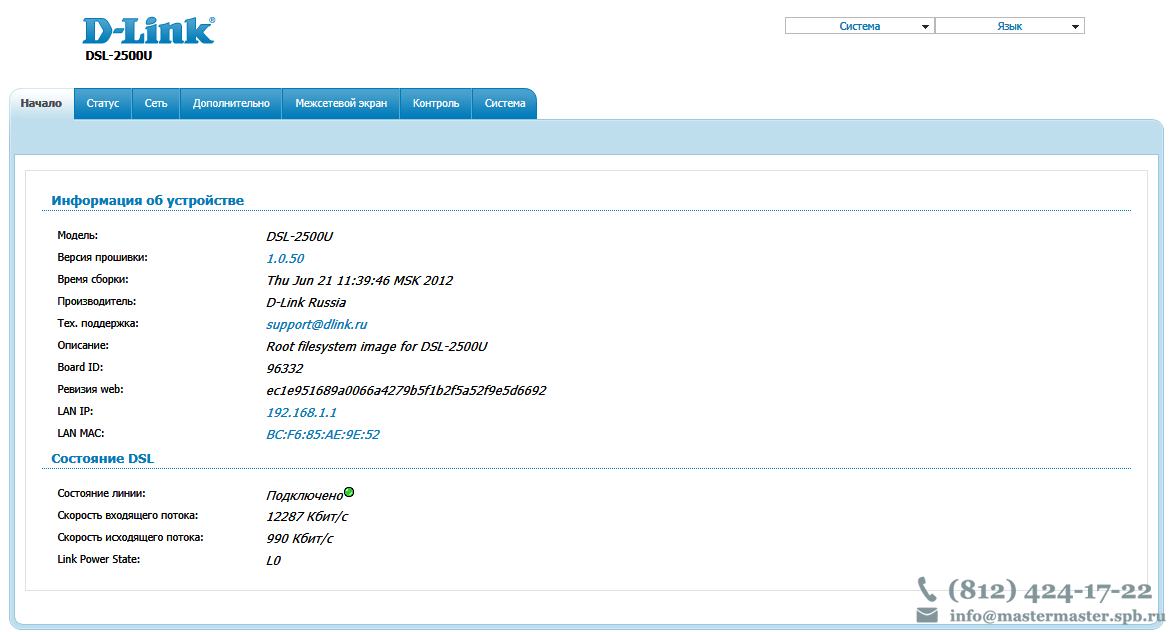This screenshot has height=632, width=1173.
Task: Click the Скорость входящего потока label
Action: tap(128, 515)
